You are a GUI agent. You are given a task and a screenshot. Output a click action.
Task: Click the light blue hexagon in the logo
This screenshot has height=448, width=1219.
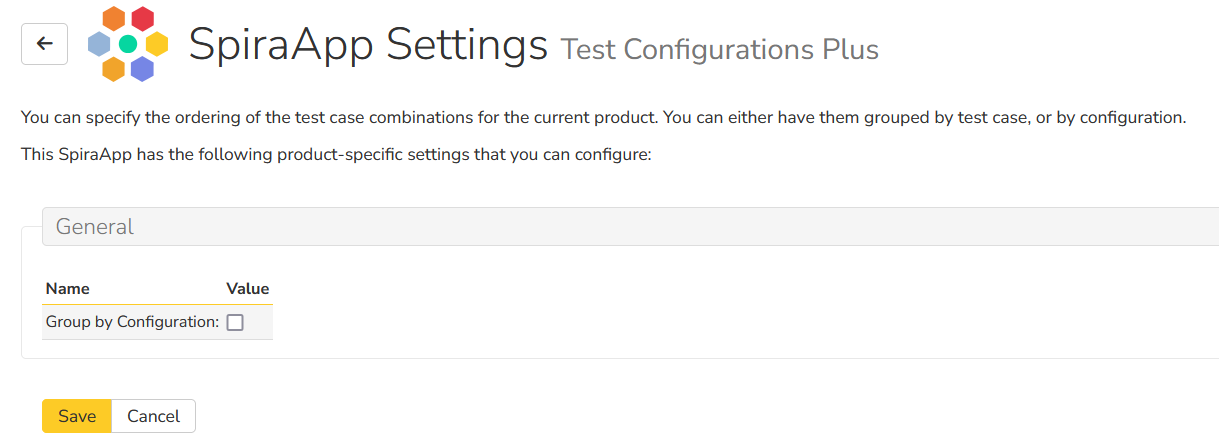pos(99,44)
